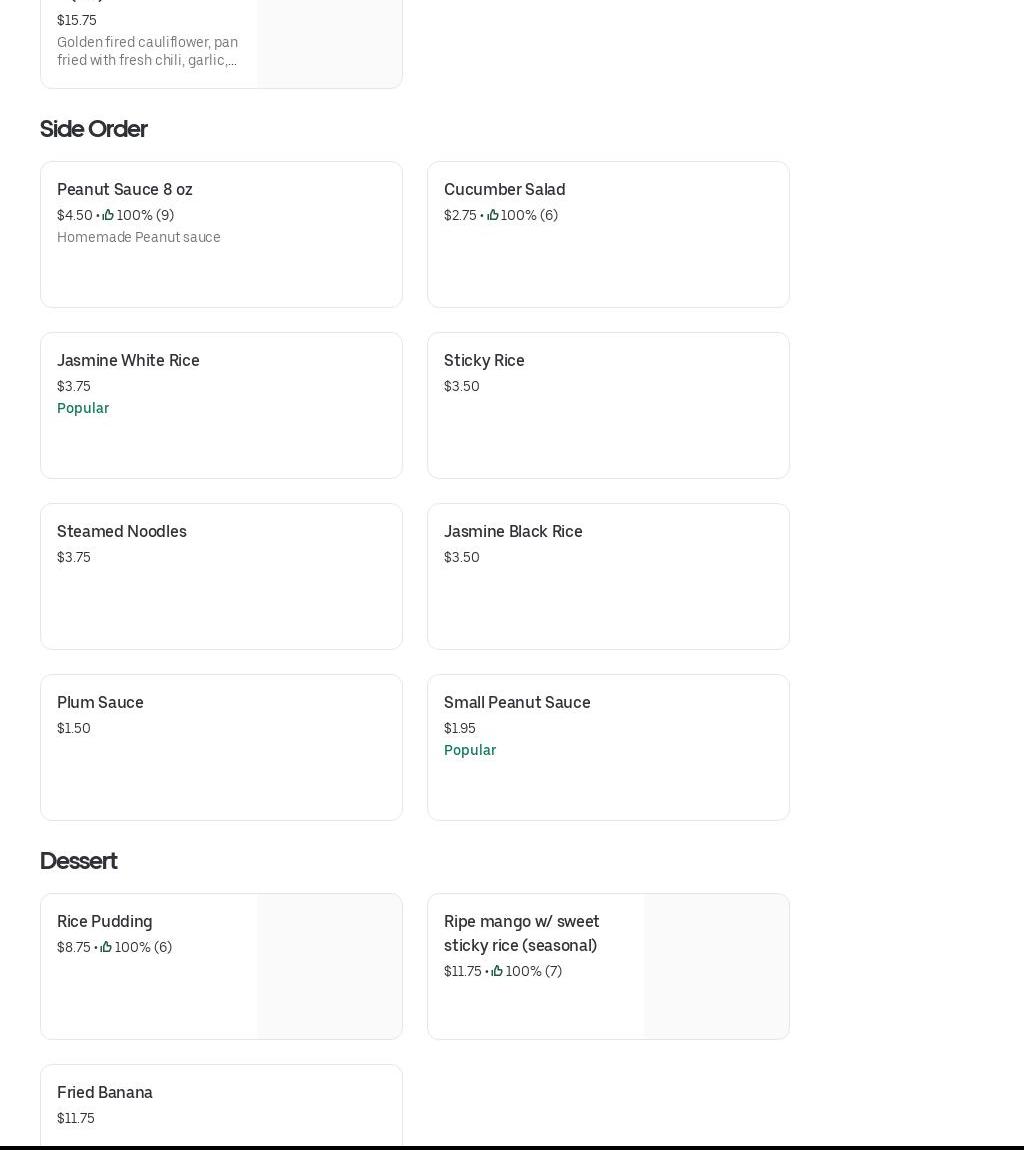Click Popular label under Jasmine White Rice
Image resolution: width=1024 pixels, height=1150 pixels.
[83, 408]
